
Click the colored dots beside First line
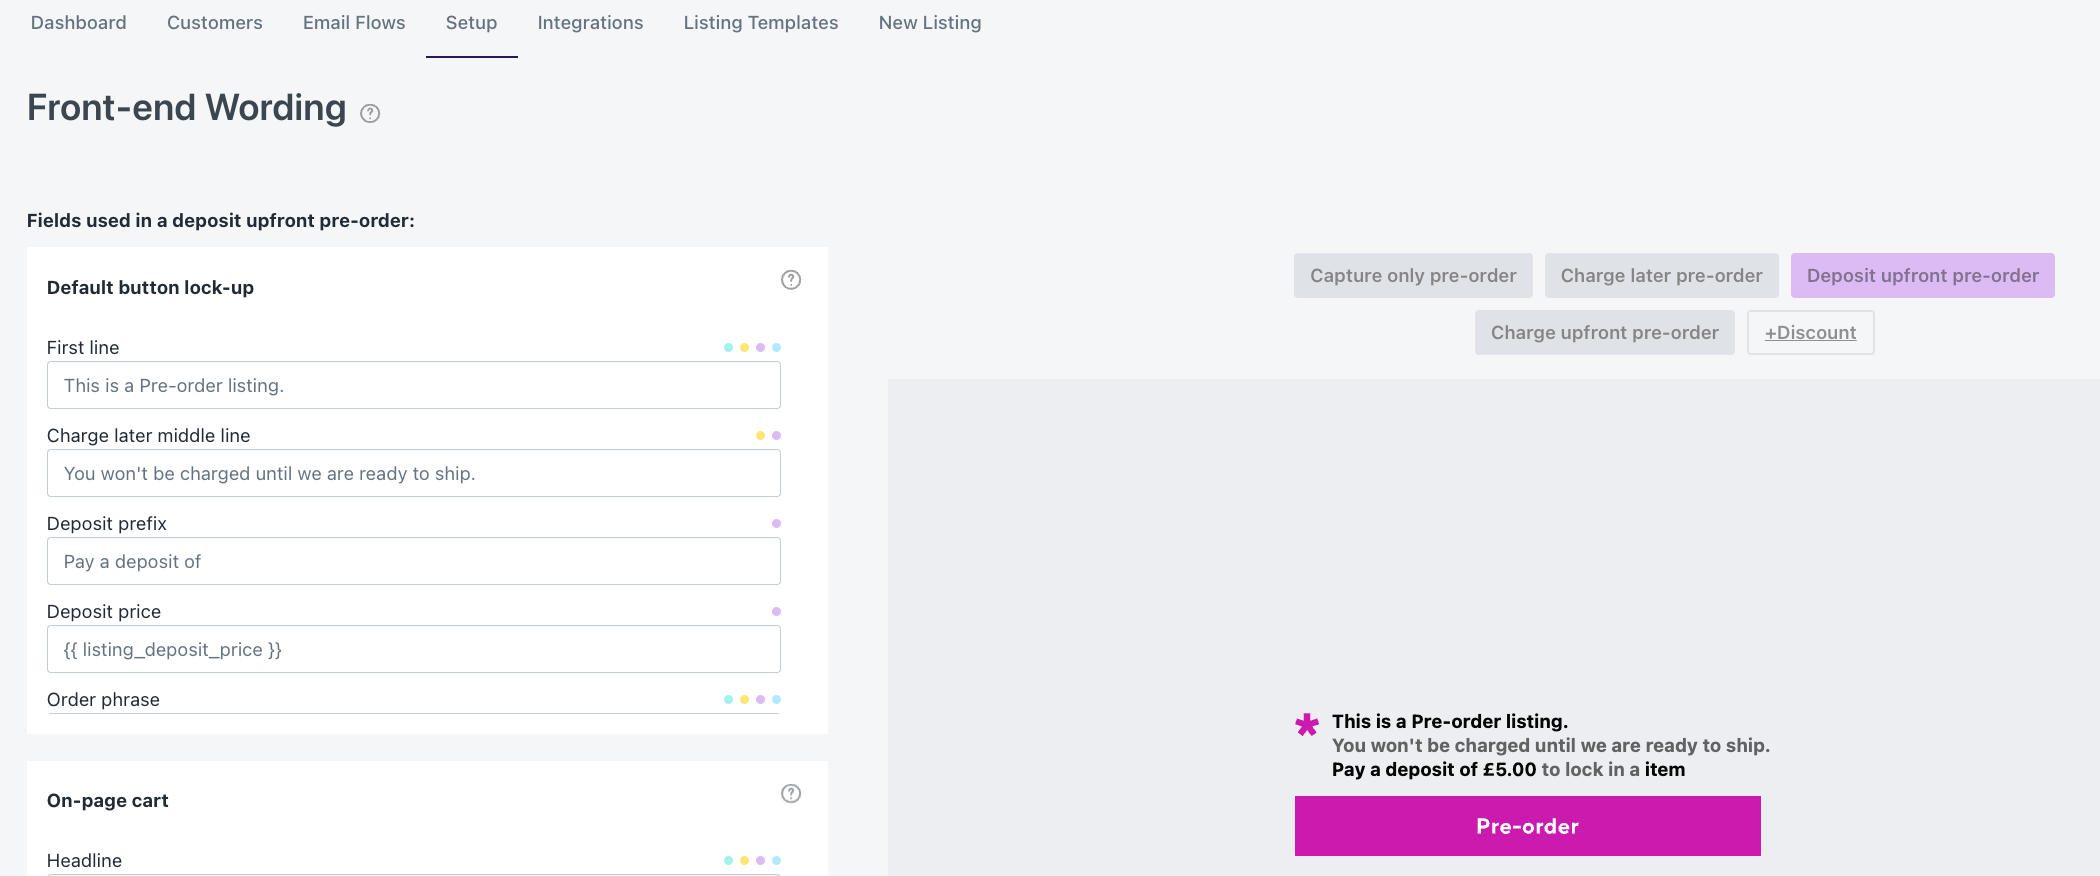(x=752, y=348)
